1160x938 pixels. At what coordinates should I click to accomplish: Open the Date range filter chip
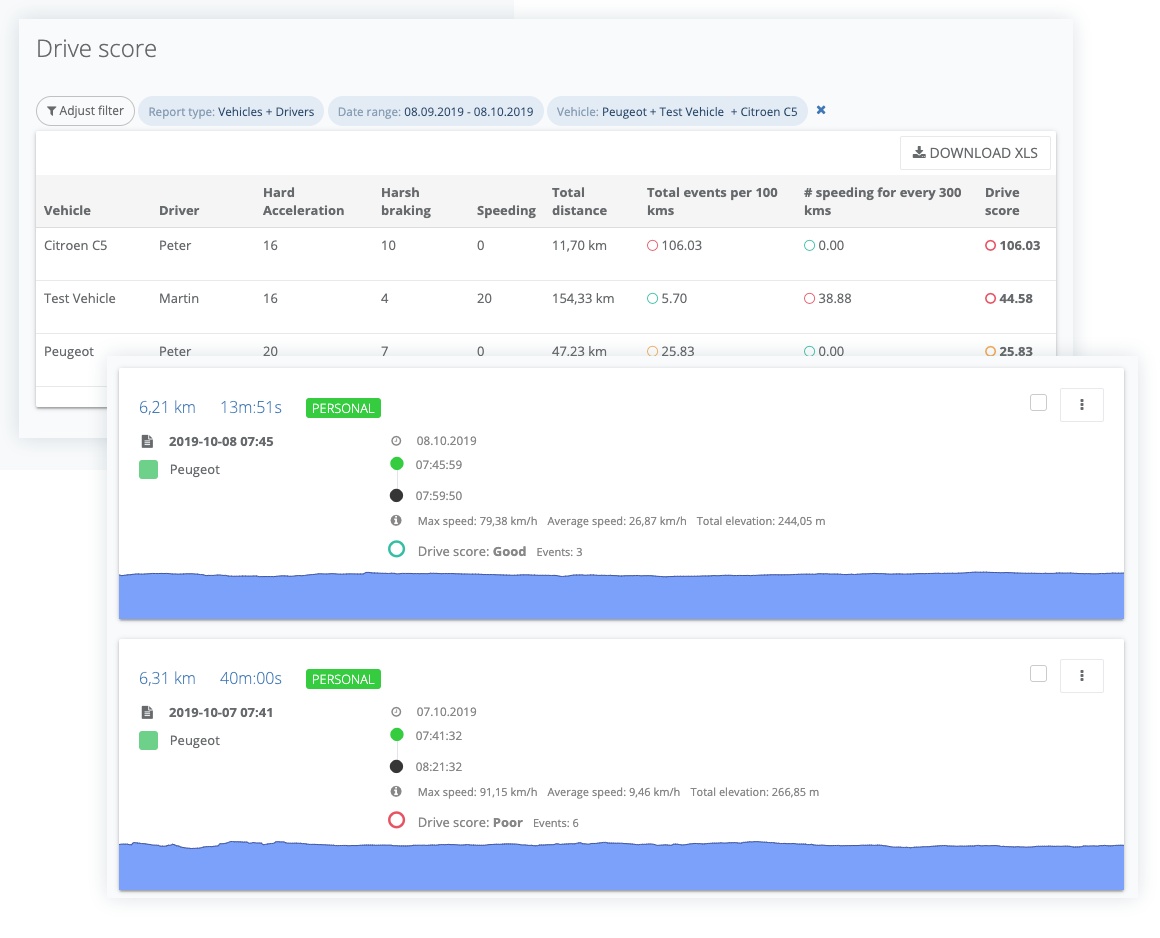[435, 111]
